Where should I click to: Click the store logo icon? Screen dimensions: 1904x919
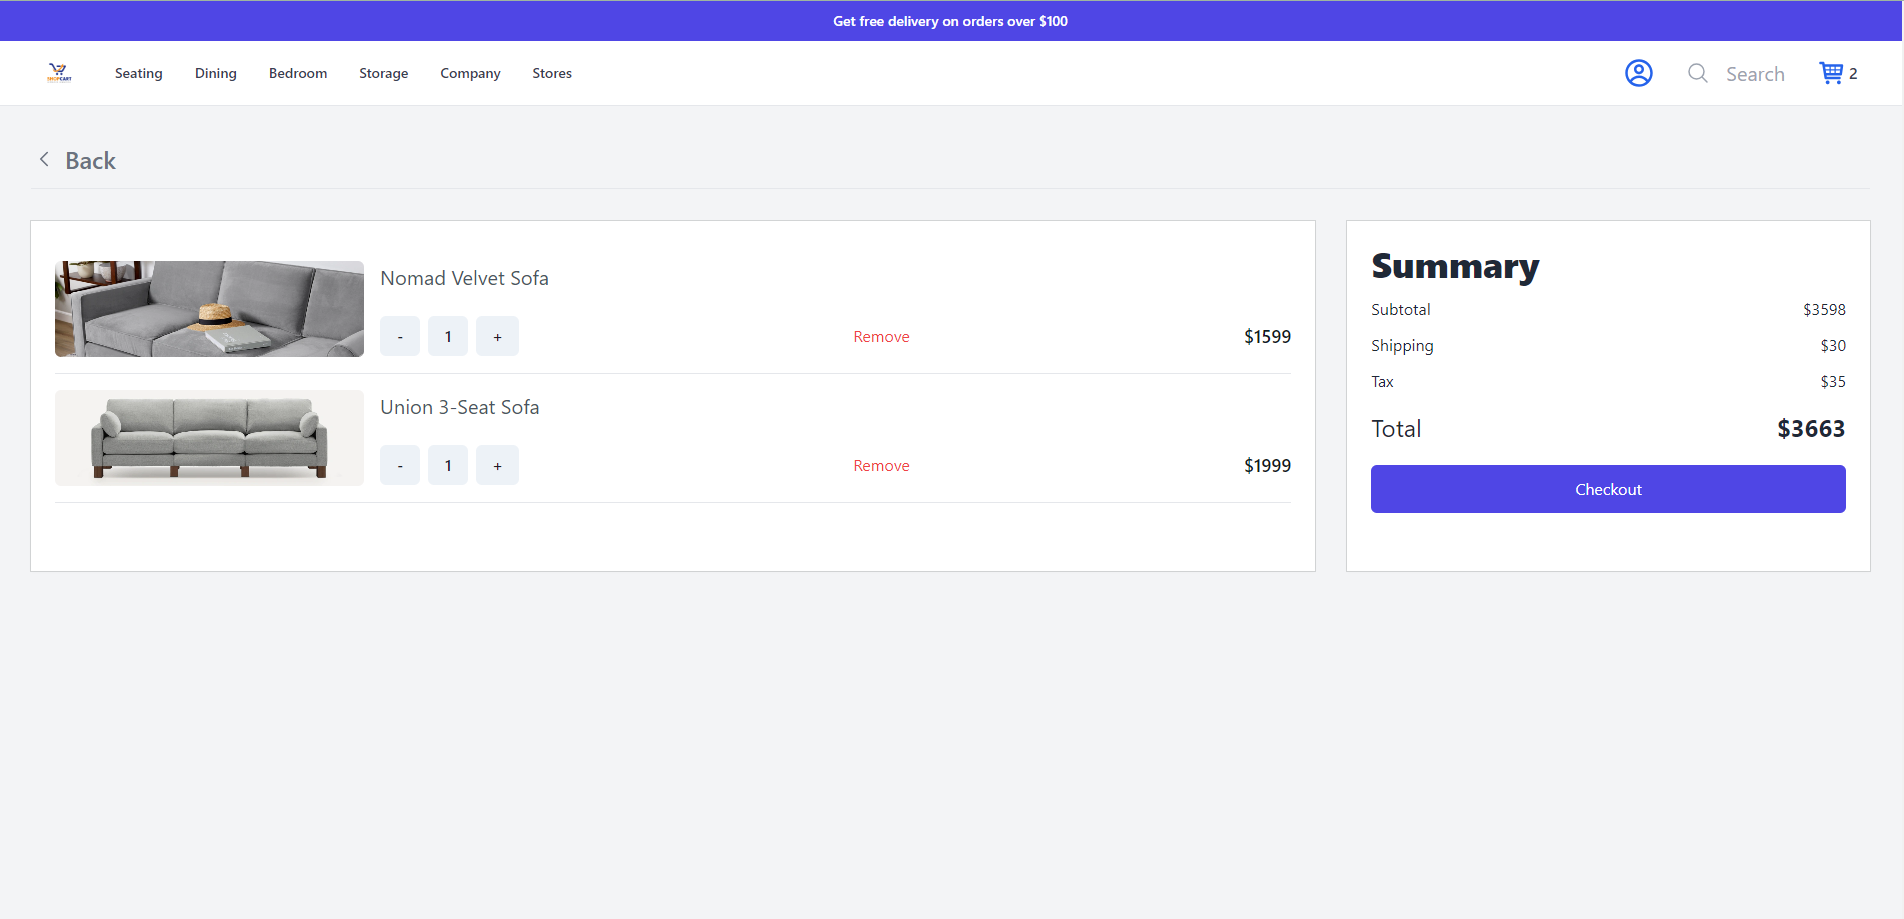60,73
